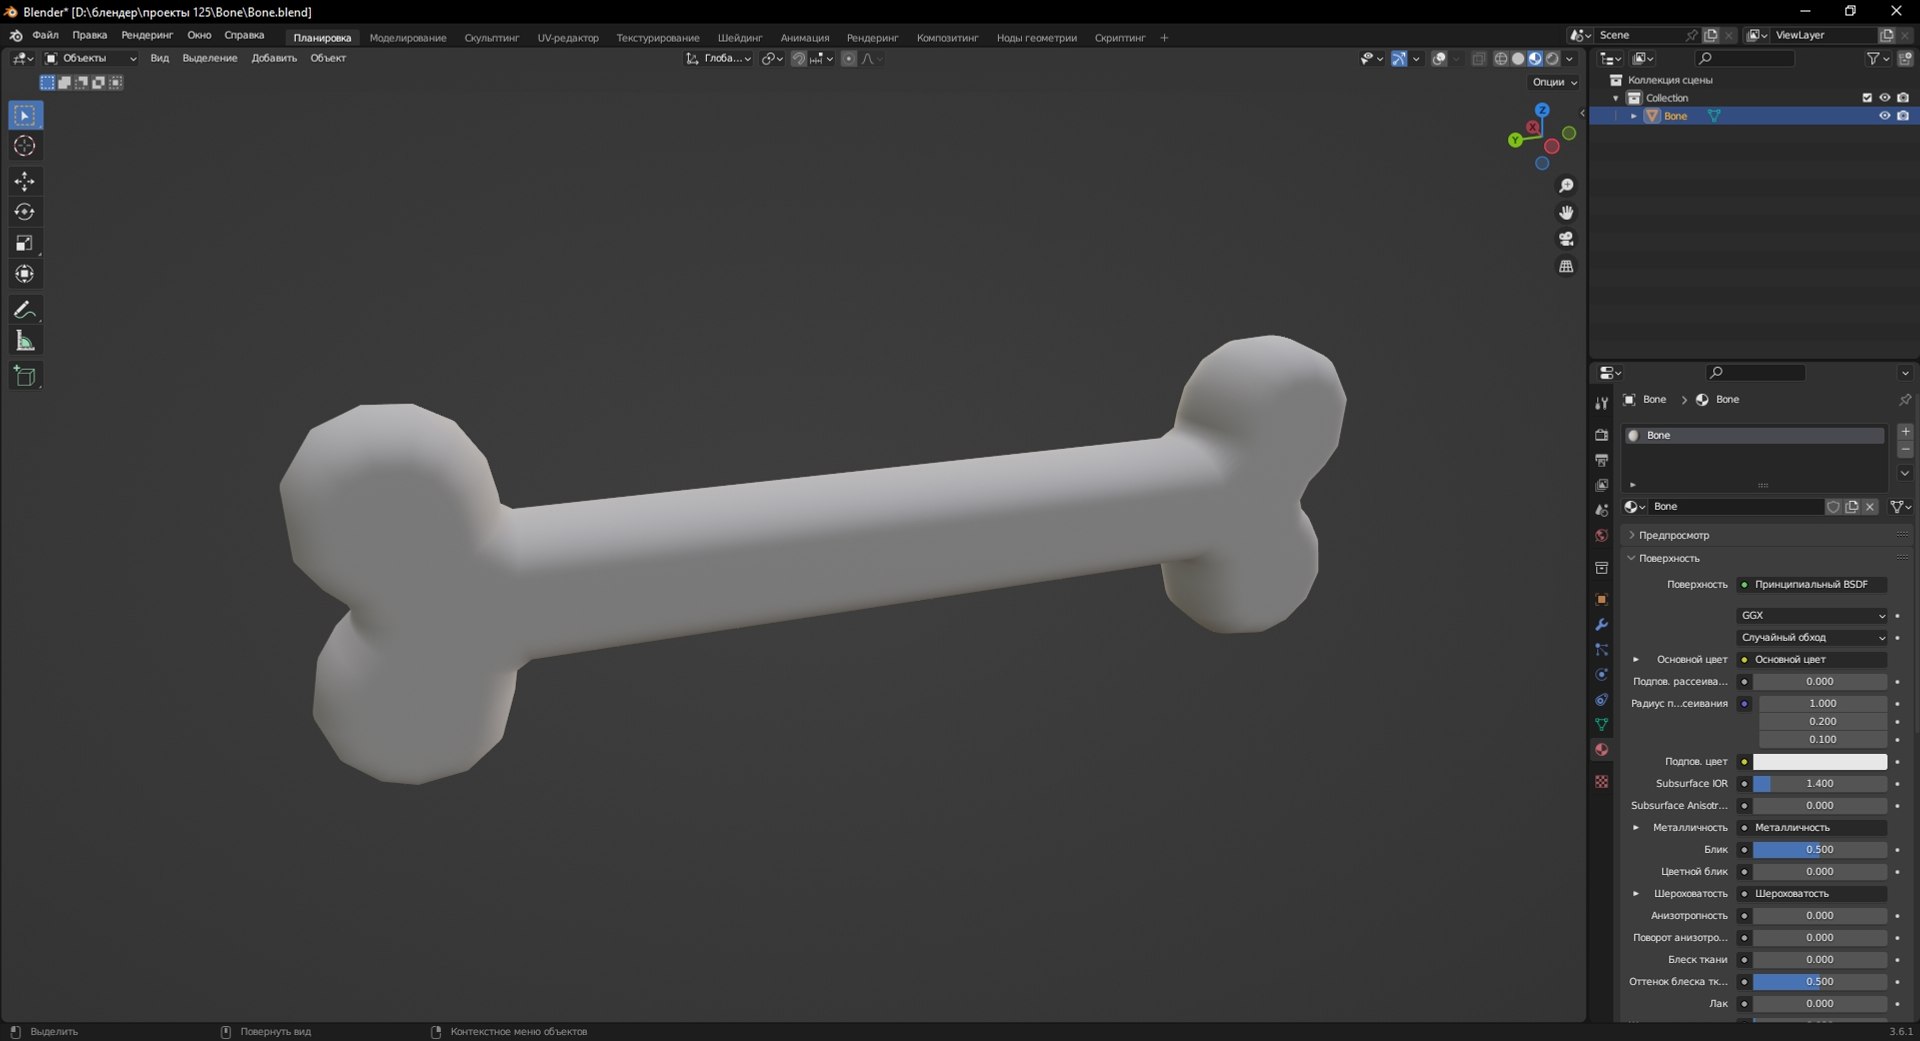The width and height of the screenshot is (1920, 1041).
Task: Open the Object Data mesh properties tab
Action: click(1601, 724)
